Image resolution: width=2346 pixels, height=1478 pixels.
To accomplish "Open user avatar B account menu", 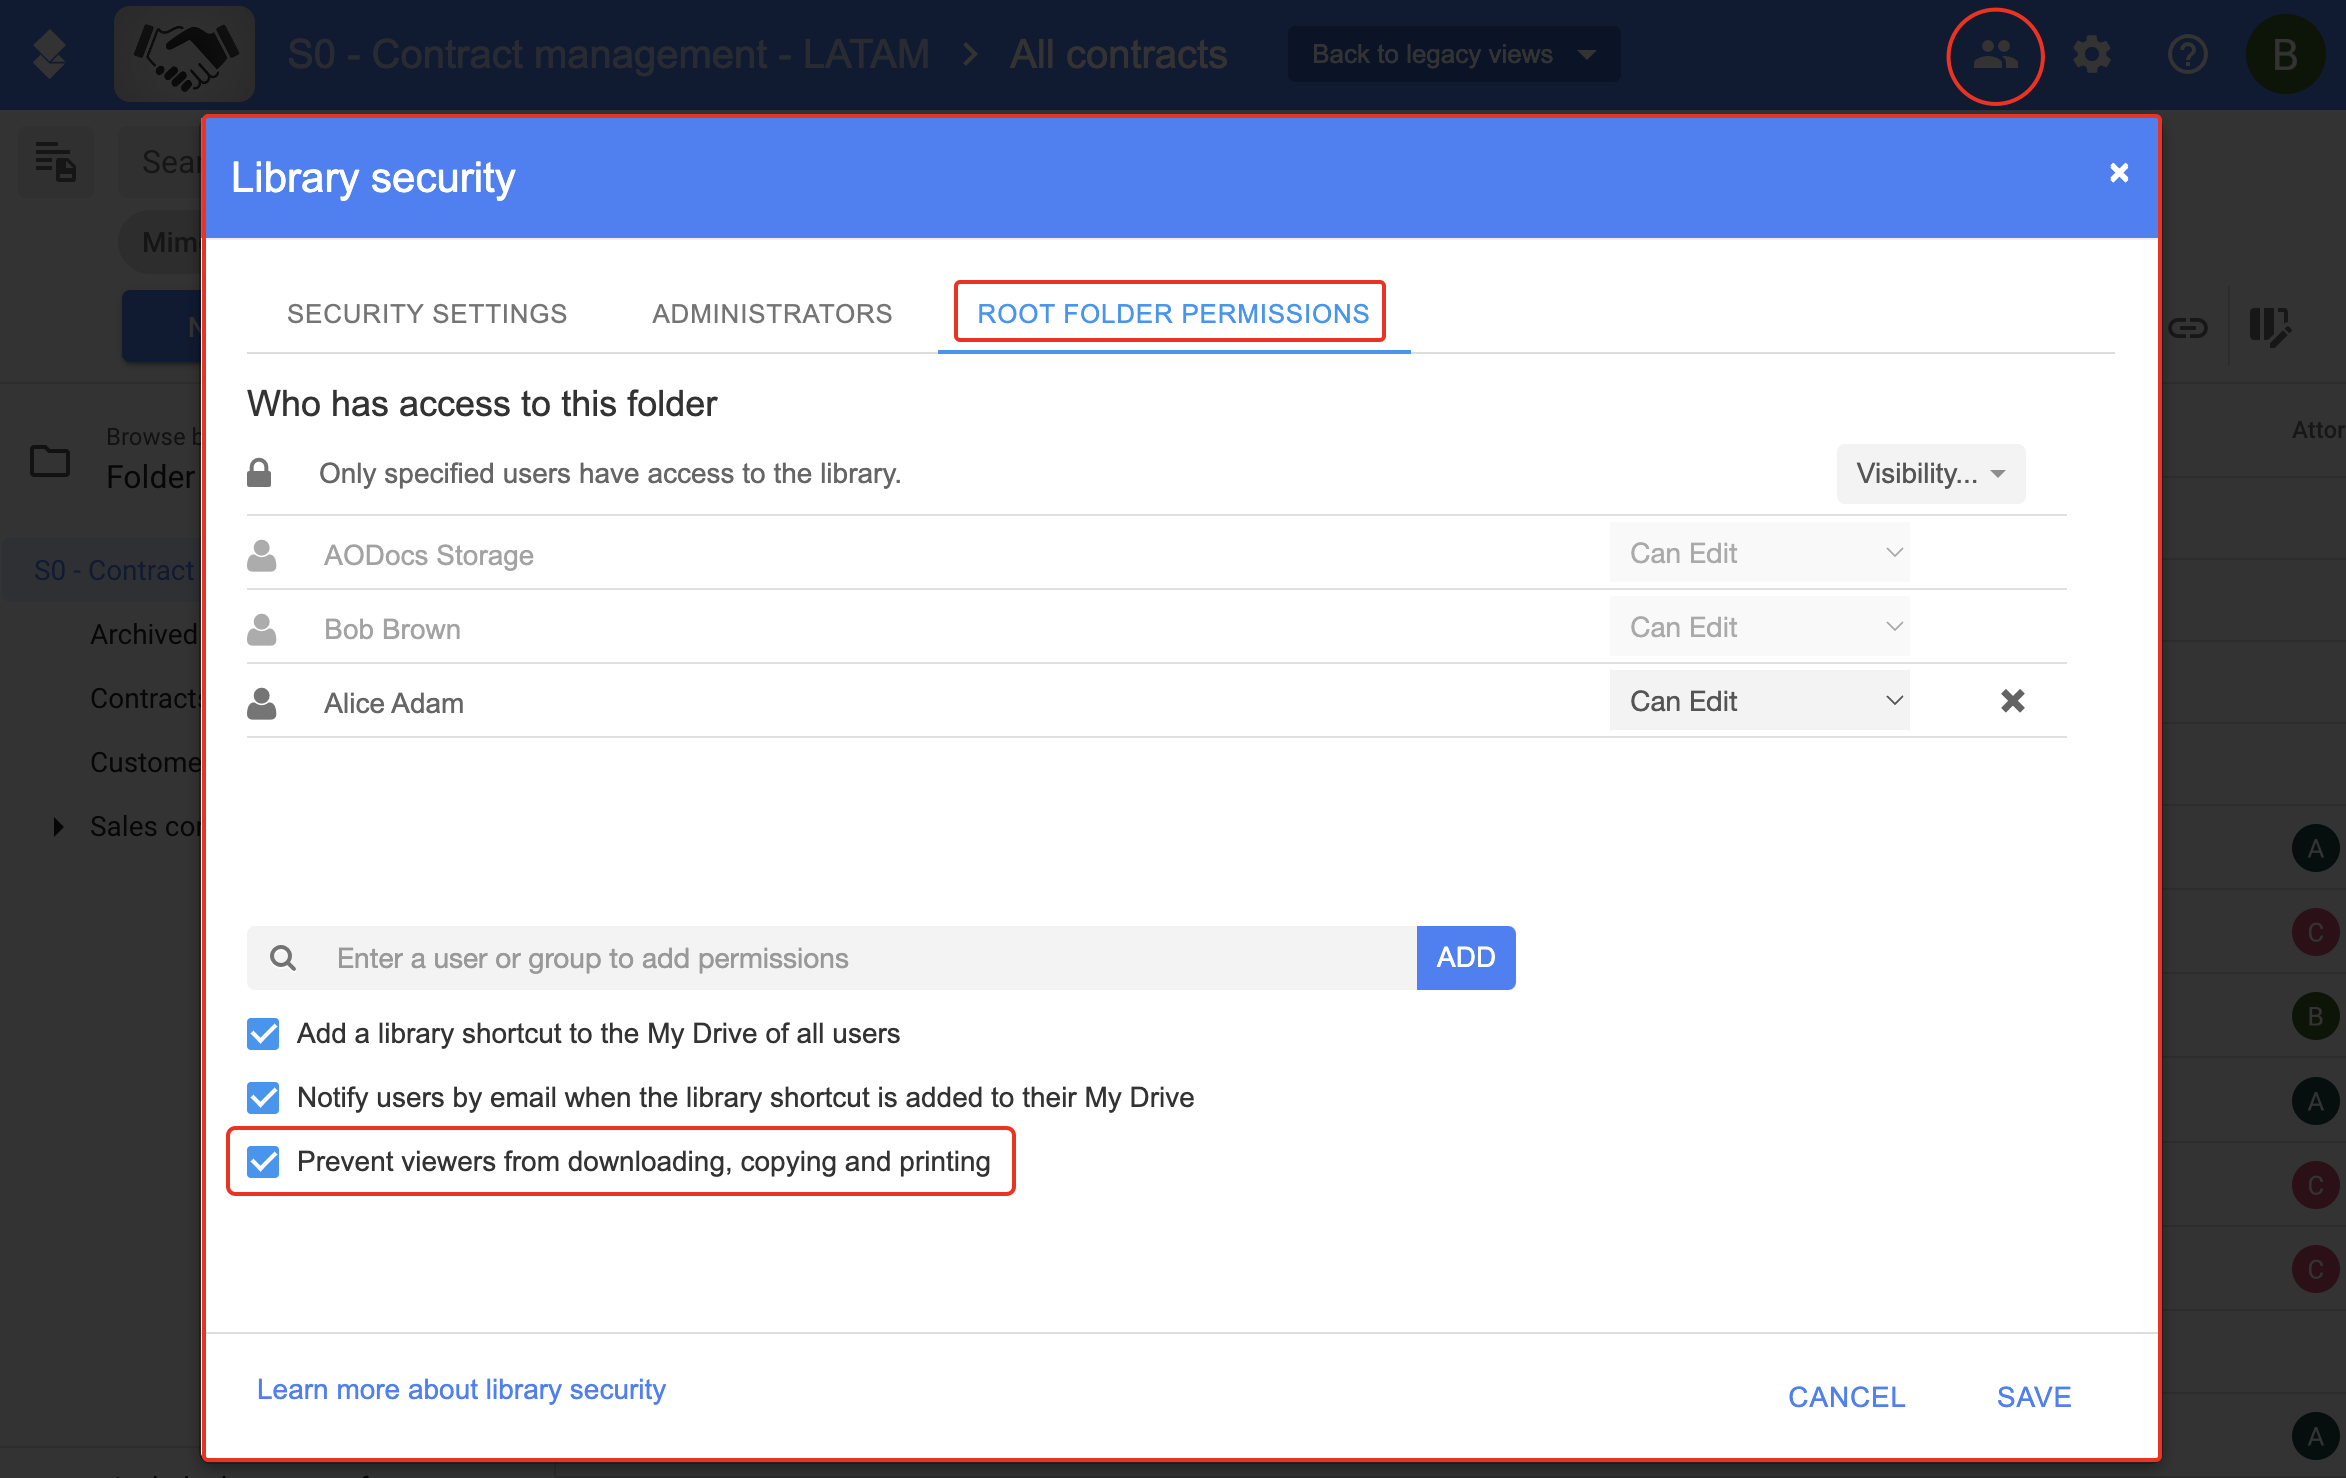I will 2285,55.
